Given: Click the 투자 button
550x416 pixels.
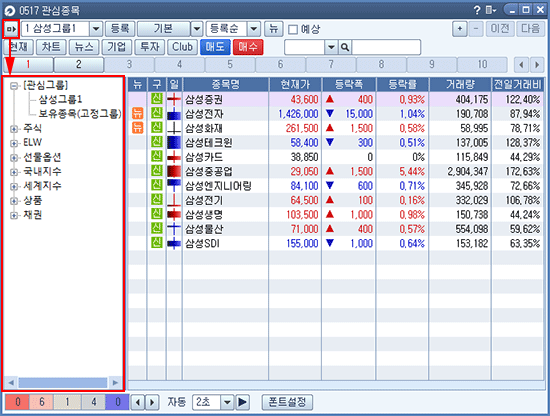Looking at the screenshot, I should (150, 47).
